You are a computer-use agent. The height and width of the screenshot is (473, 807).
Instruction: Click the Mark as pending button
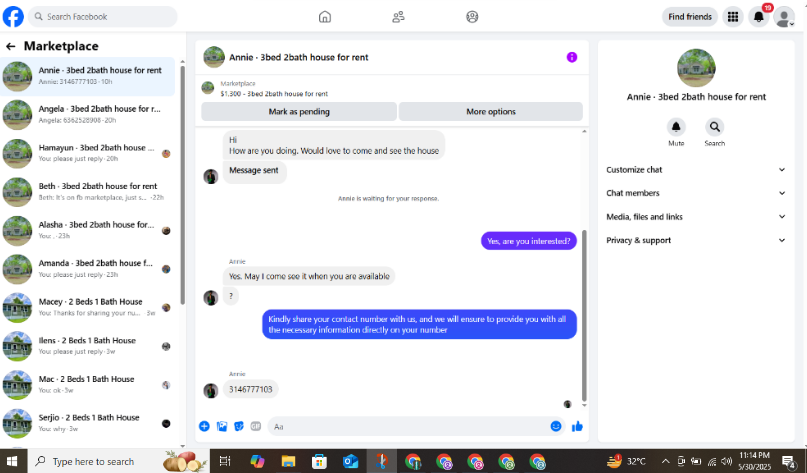299,112
